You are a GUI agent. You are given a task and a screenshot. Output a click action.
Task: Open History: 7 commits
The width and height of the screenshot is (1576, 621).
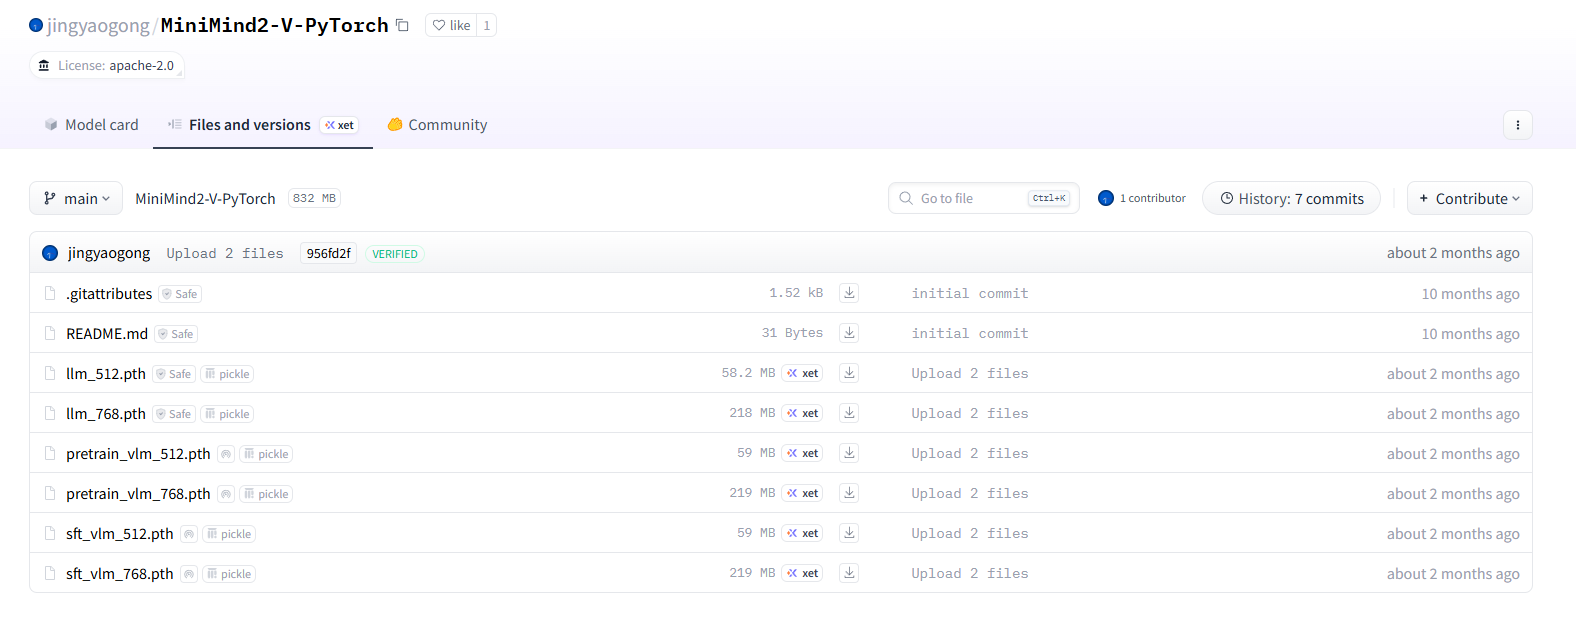(1291, 198)
